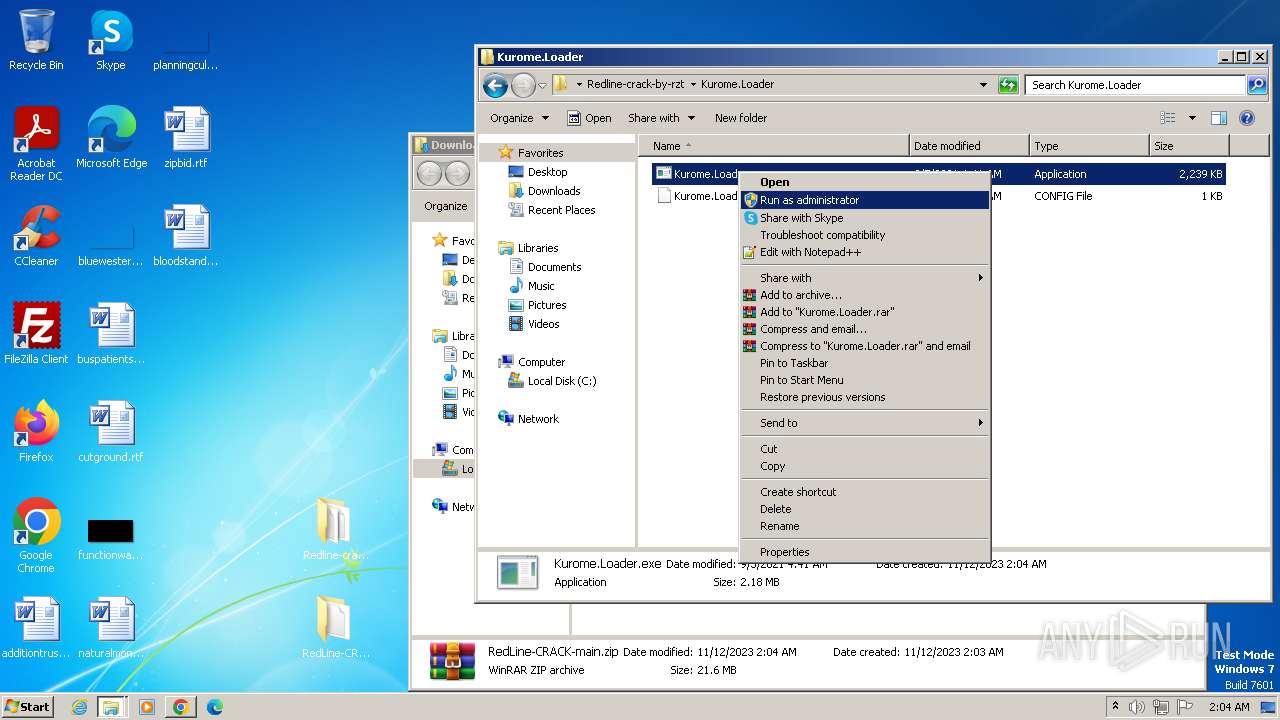1280x720 pixels.
Task: Open Properties from the context menu
Action: [865, 552]
